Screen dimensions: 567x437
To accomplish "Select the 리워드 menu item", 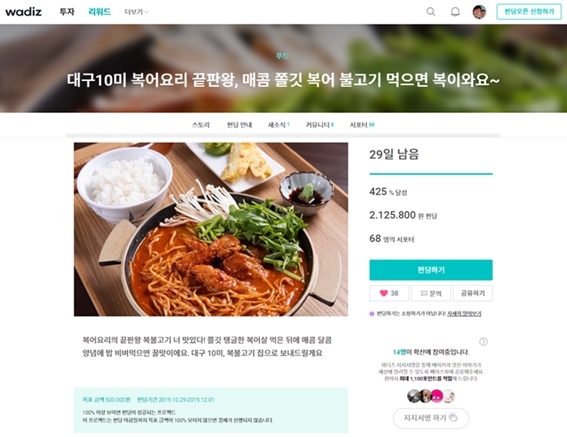I will (99, 12).
